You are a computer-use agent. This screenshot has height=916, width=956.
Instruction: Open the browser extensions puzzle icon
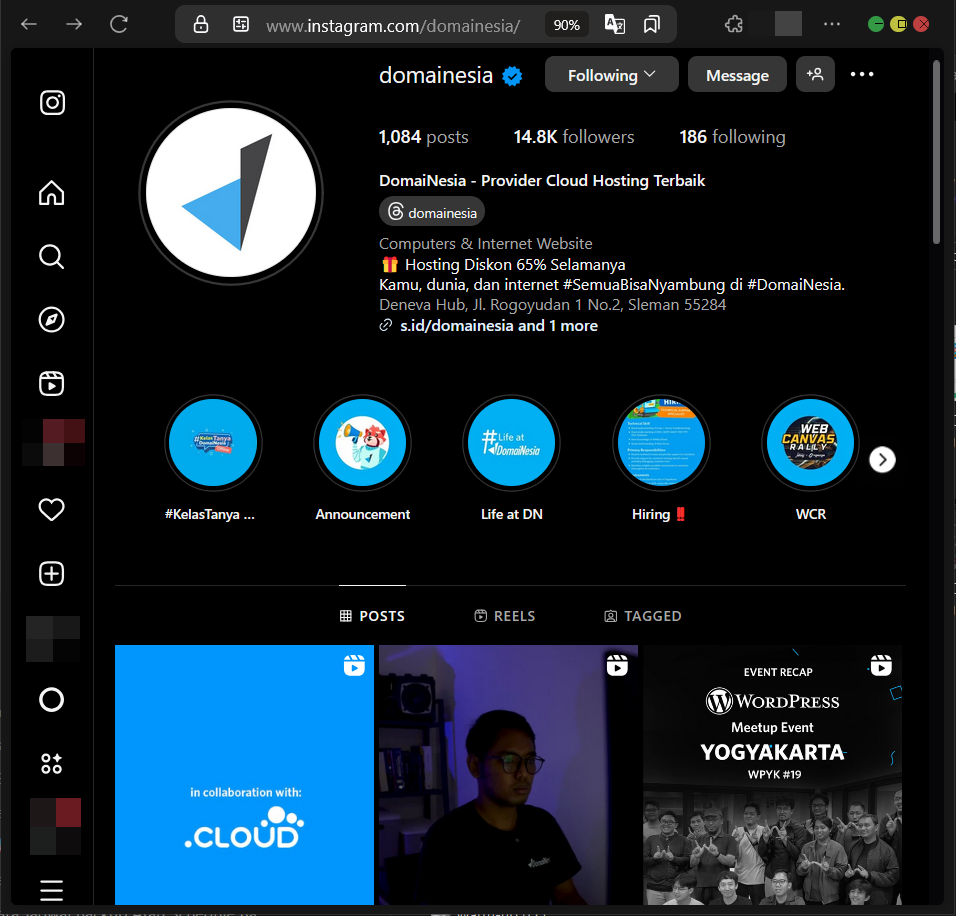pos(734,24)
